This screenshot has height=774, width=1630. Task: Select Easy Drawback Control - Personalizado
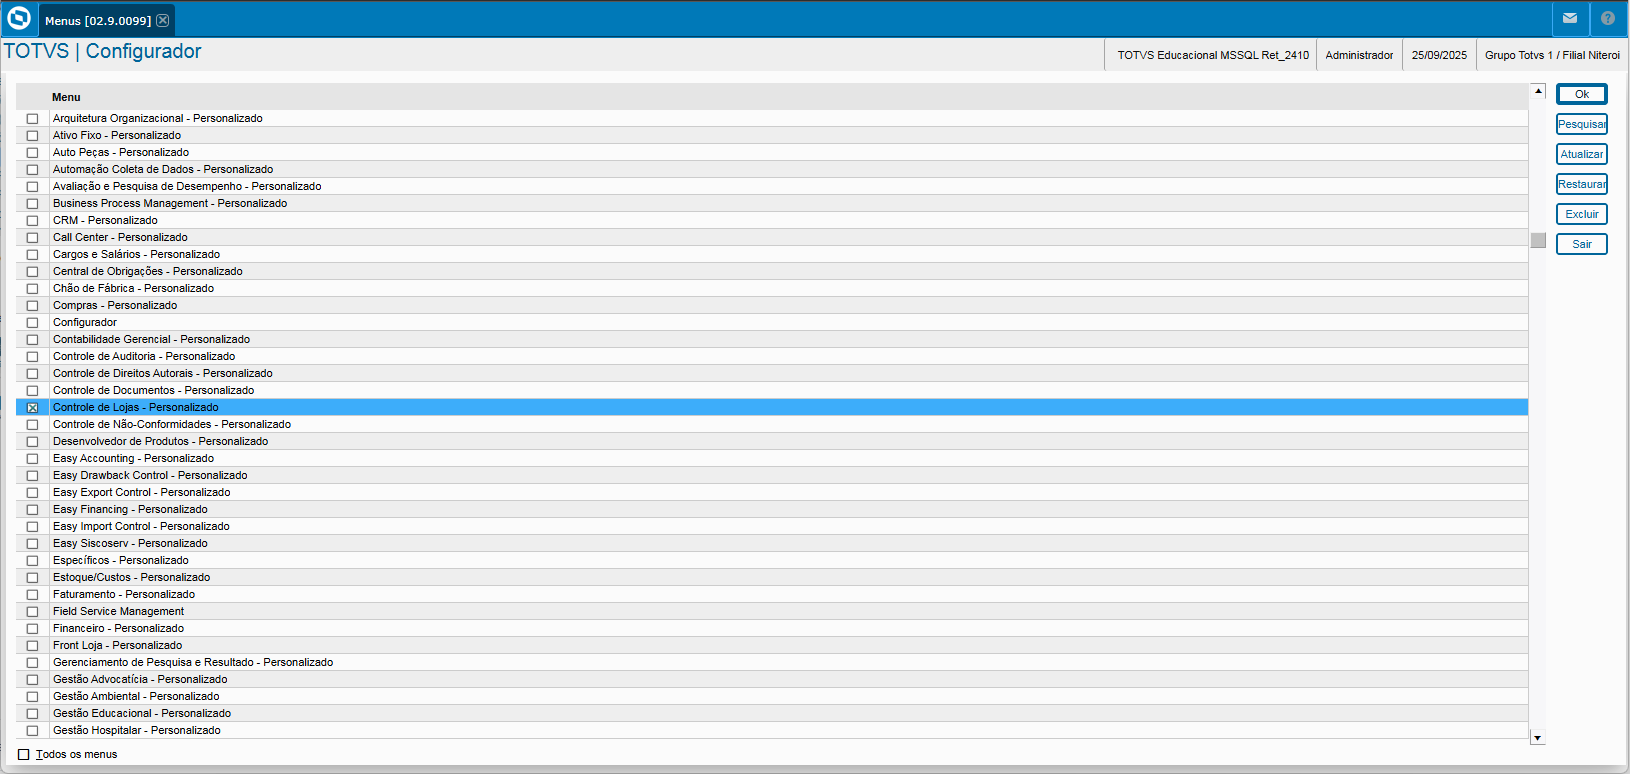772,475
